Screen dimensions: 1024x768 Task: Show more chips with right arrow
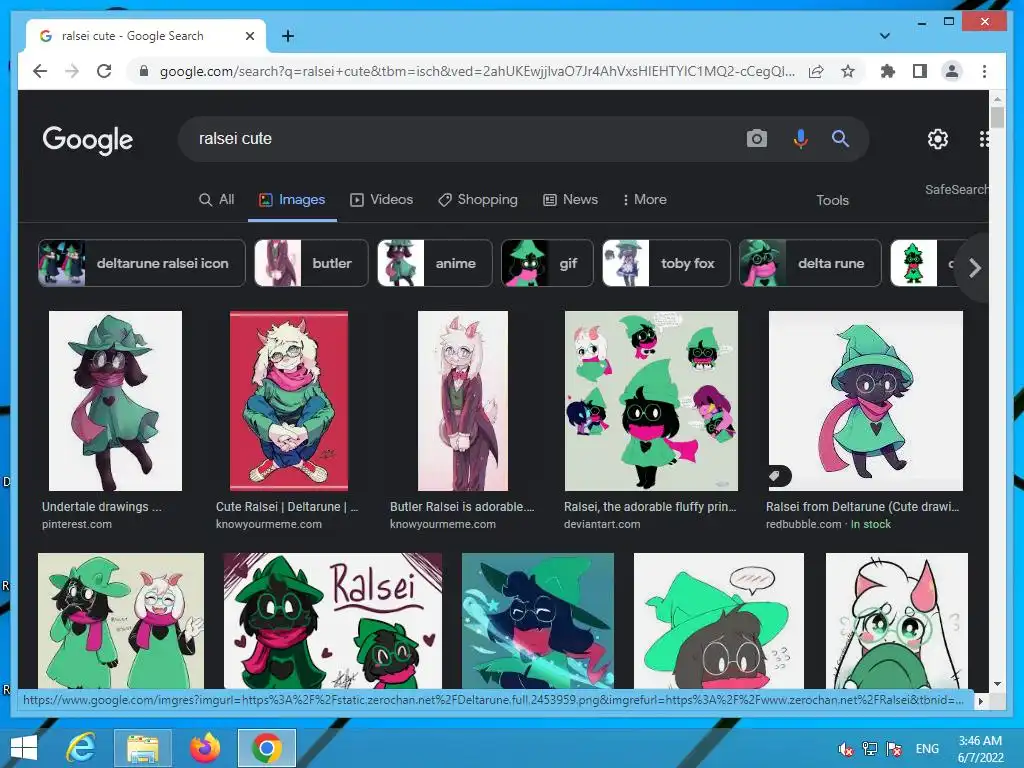point(974,267)
